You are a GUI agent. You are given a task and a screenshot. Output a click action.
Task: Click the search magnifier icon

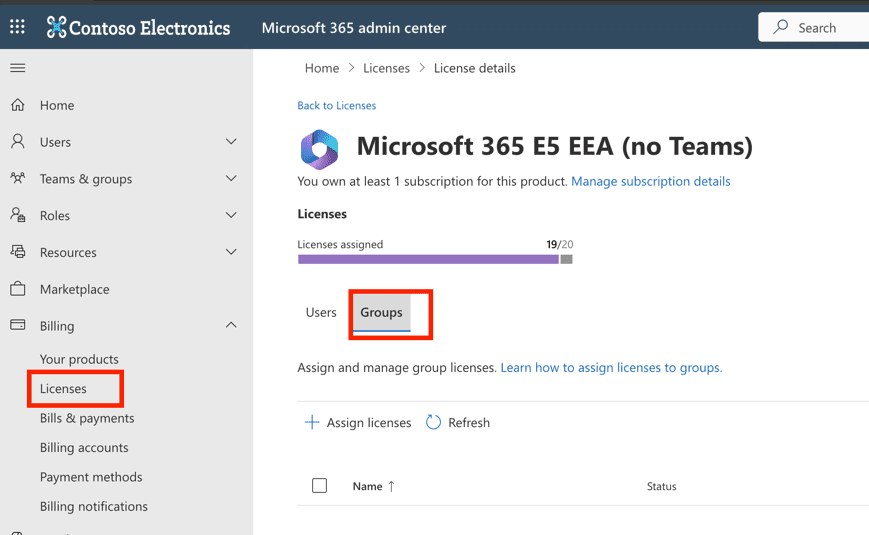click(x=781, y=27)
